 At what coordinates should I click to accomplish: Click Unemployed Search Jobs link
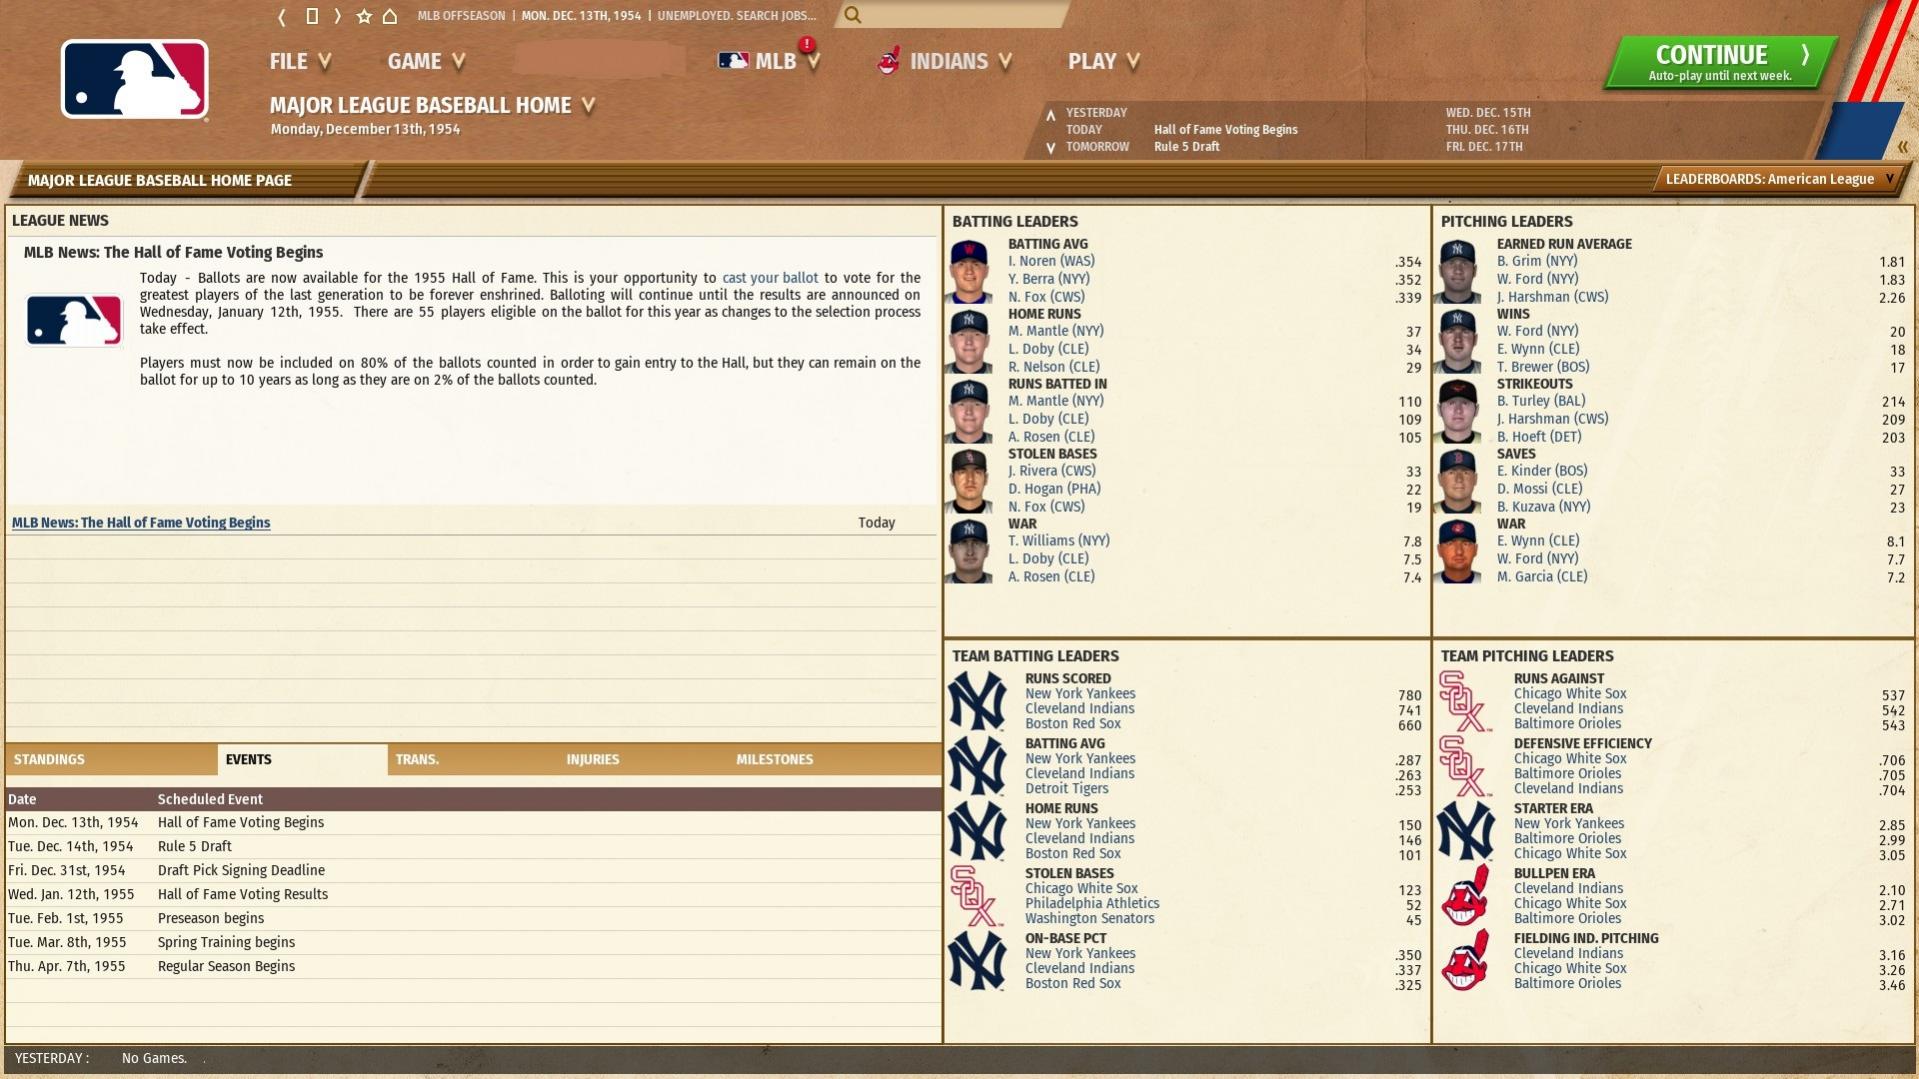[737, 16]
